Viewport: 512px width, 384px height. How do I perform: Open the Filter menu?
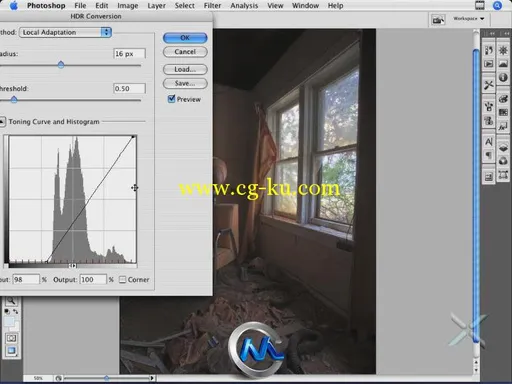(212, 6)
